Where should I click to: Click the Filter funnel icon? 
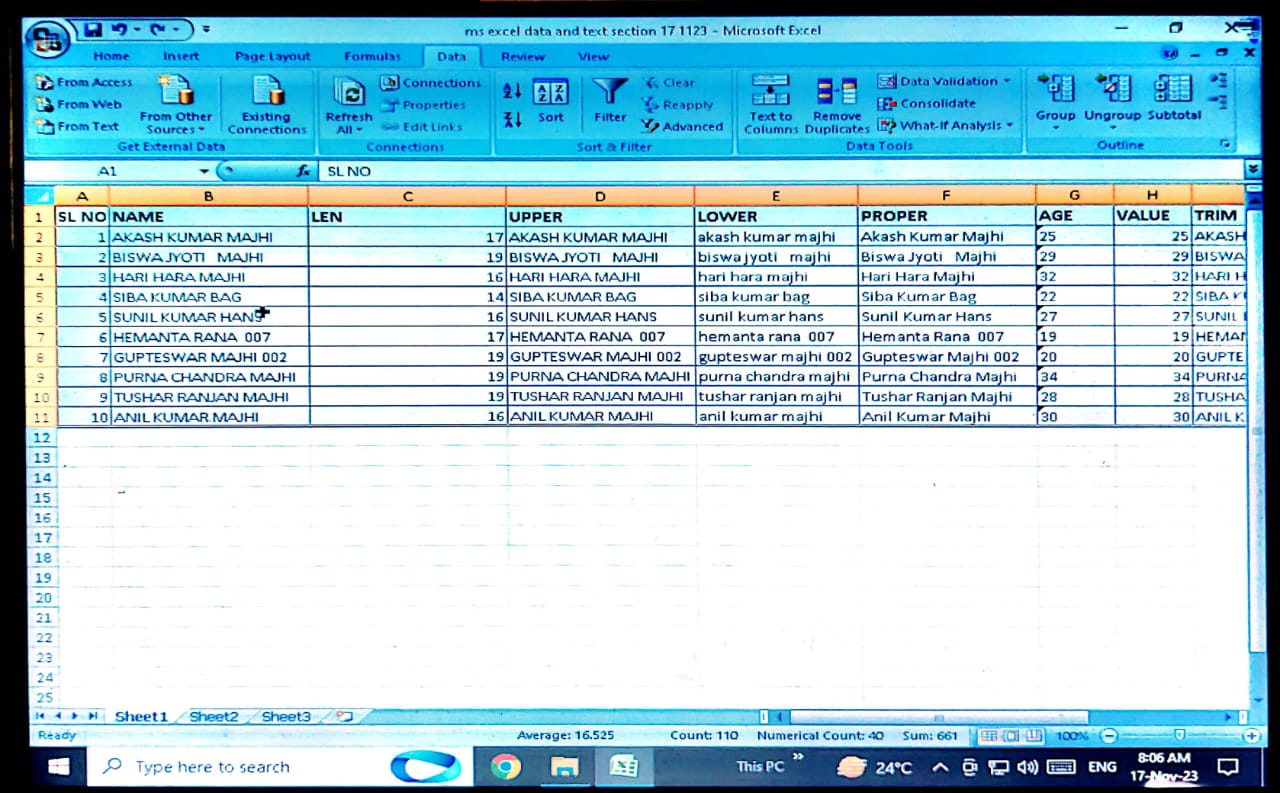(x=609, y=94)
